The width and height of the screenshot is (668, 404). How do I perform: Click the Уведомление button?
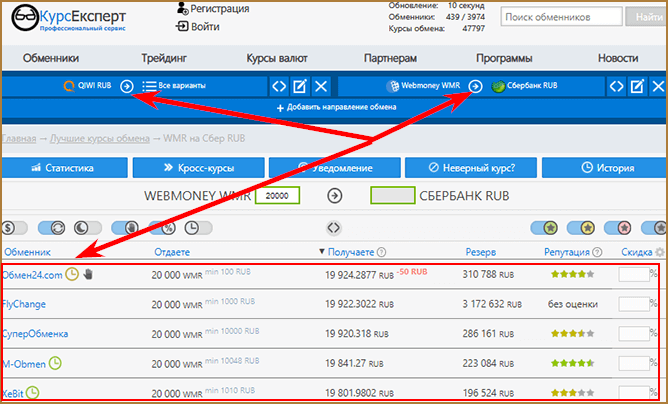point(335,168)
